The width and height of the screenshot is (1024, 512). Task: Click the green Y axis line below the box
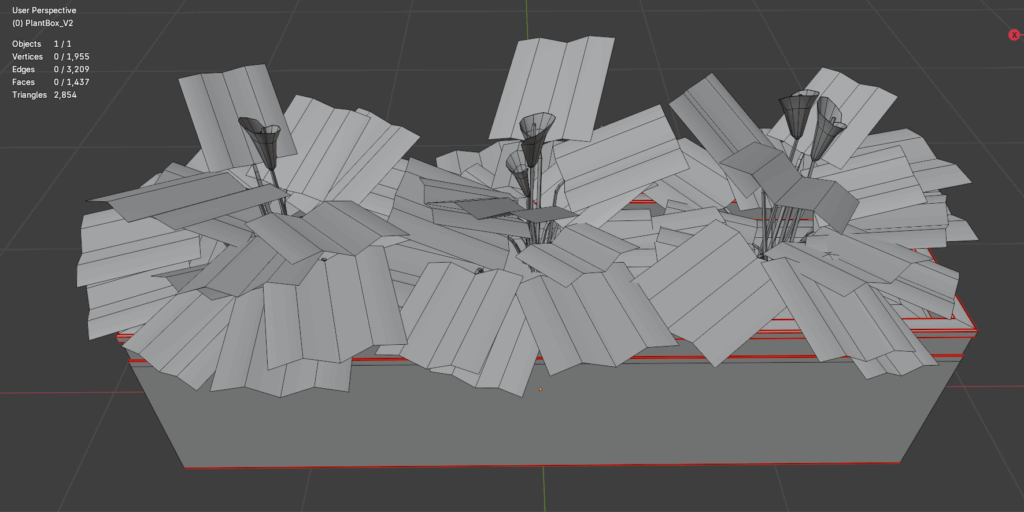[x=544, y=492]
